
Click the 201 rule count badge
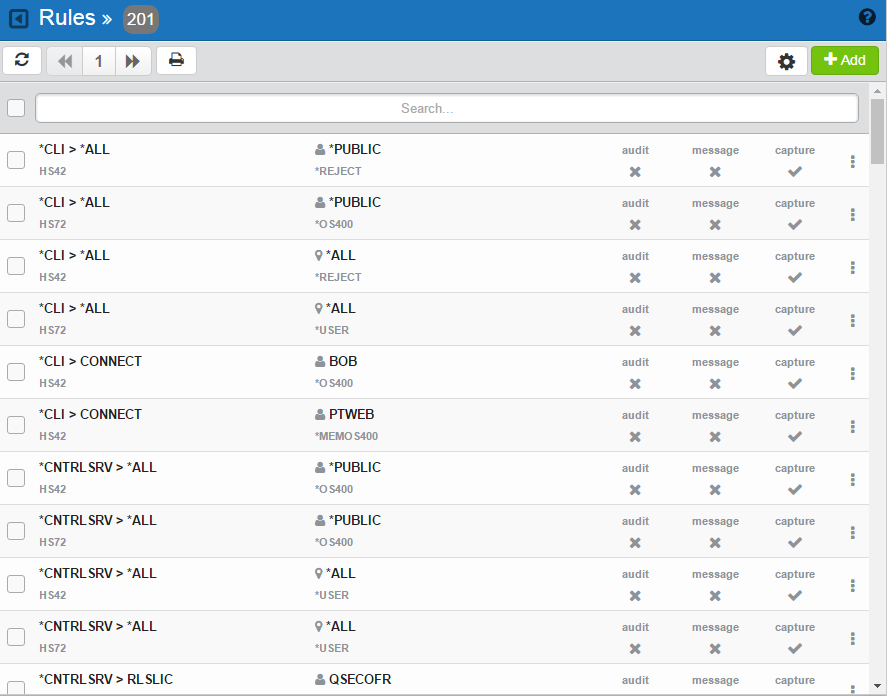point(140,19)
